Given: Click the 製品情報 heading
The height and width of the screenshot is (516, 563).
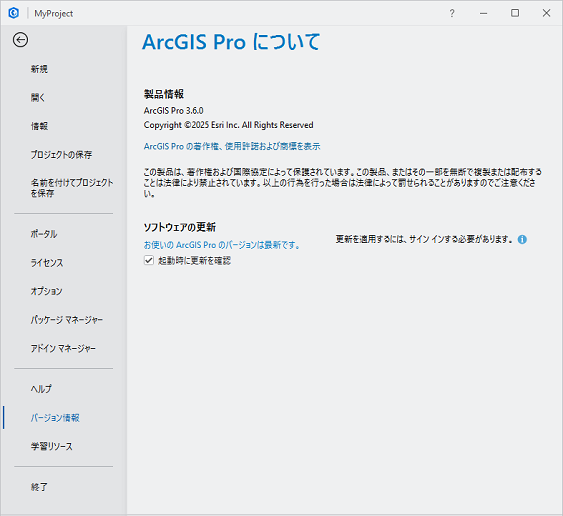Looking at the screenshot, I should click(x=164, y=94).
